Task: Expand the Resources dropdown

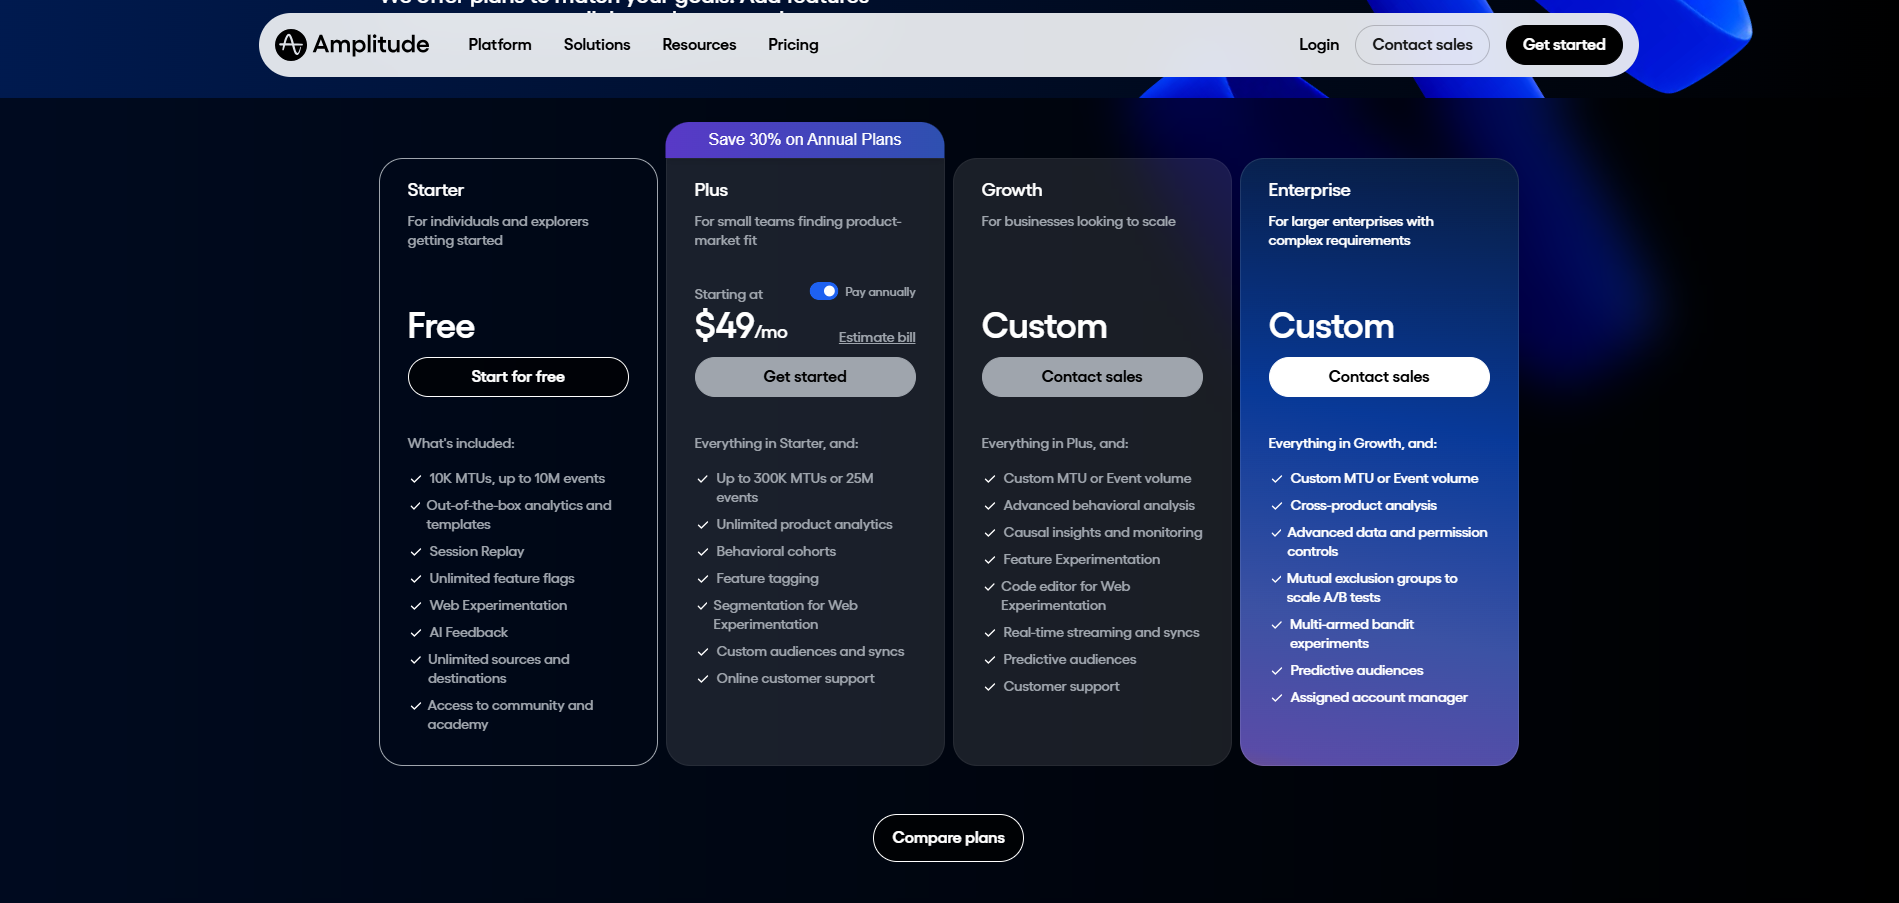Action: pos(698,44)
